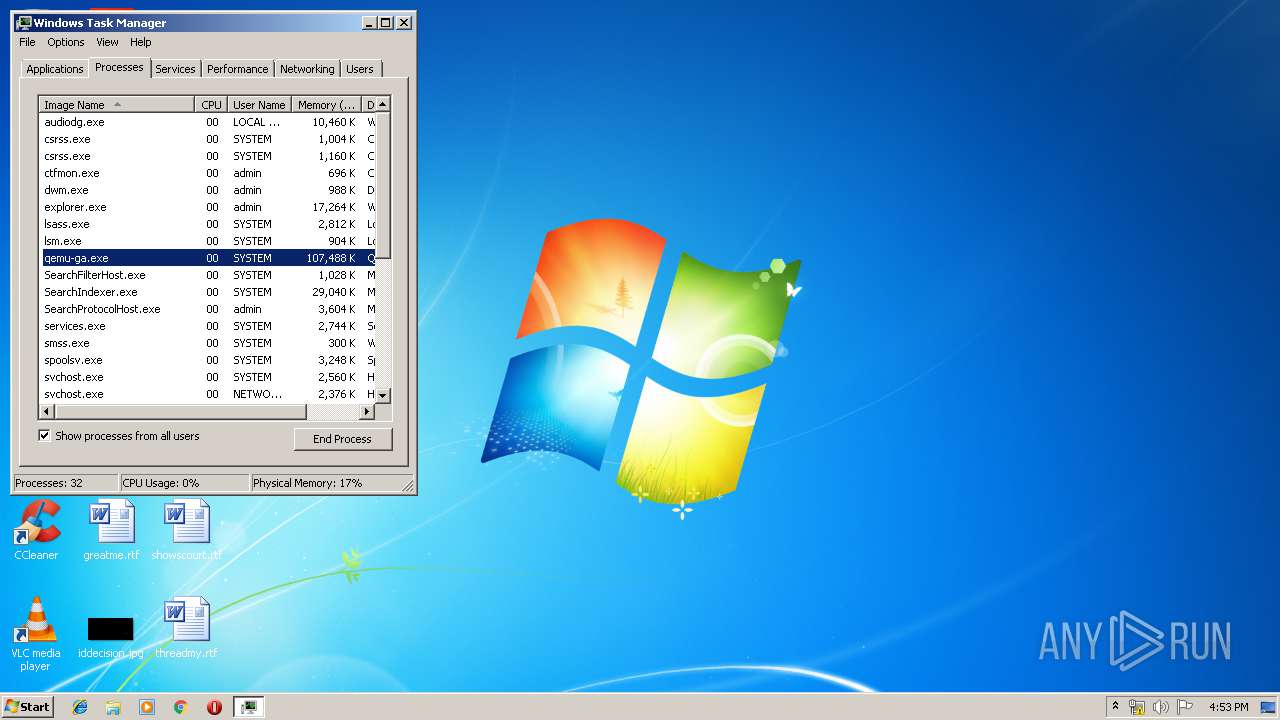Select SearchIndexer.exe process row
The image size is (1280, 720).
(x=207, y=292)
